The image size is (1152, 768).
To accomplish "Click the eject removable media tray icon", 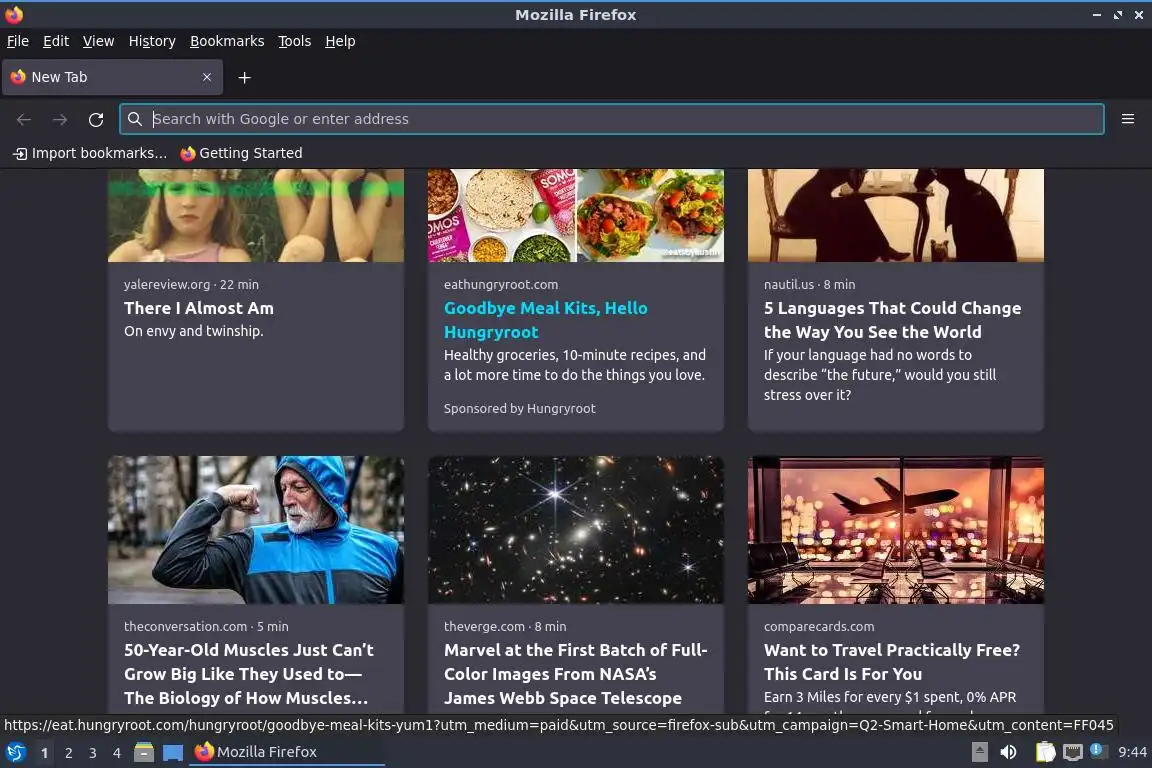I will tap(979, 752).
